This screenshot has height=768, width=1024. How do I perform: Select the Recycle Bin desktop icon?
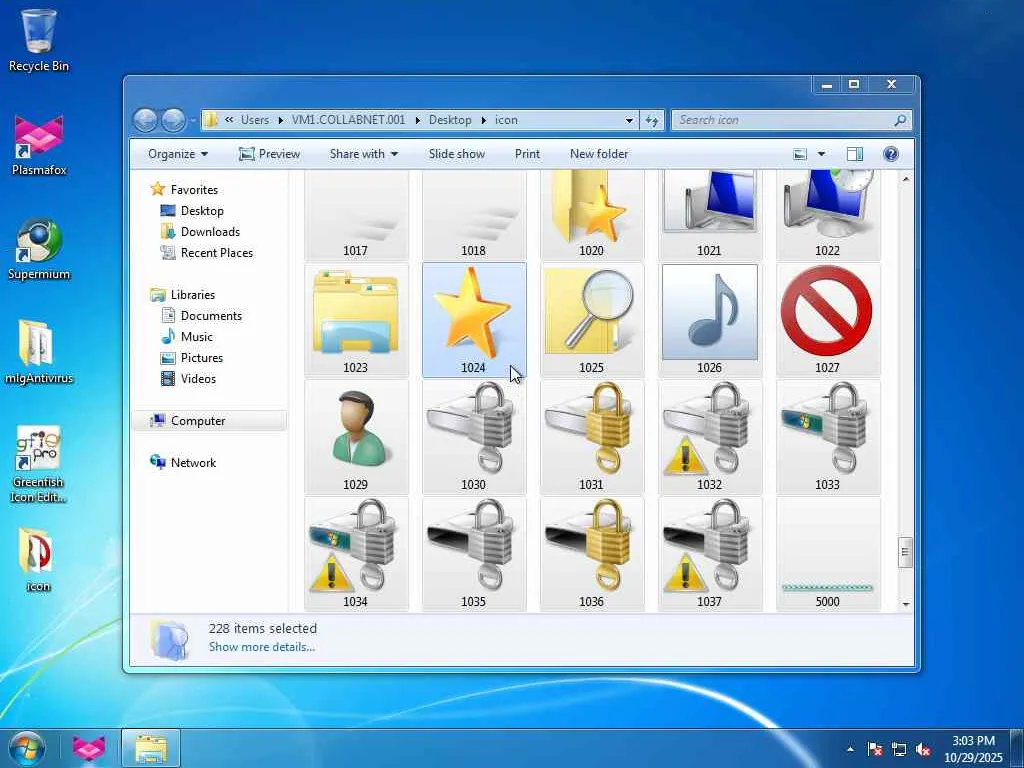pos(39,39)
